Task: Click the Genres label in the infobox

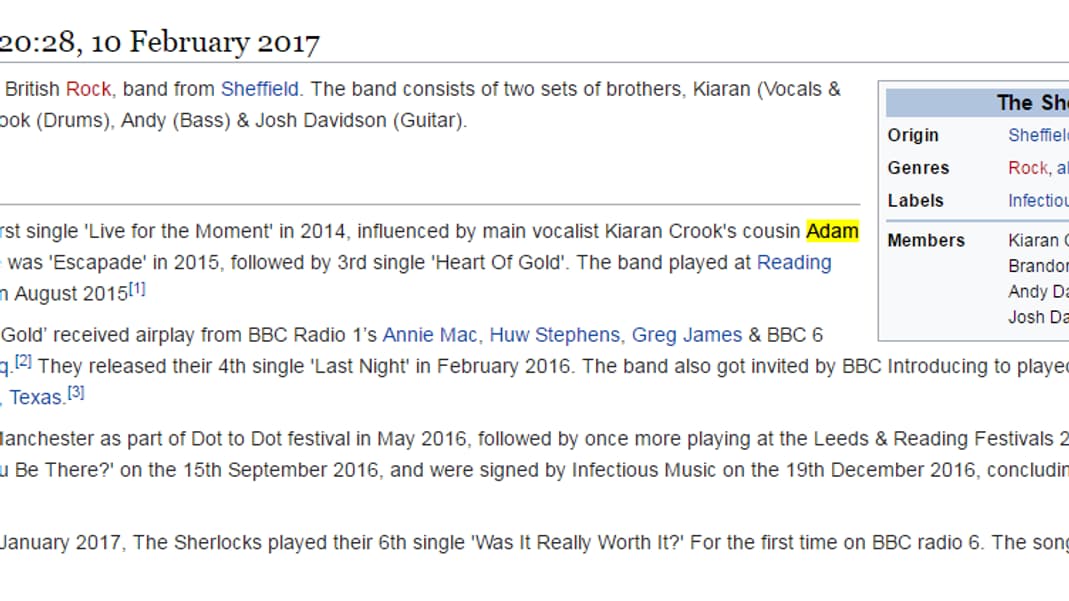Action: (918, 168)
